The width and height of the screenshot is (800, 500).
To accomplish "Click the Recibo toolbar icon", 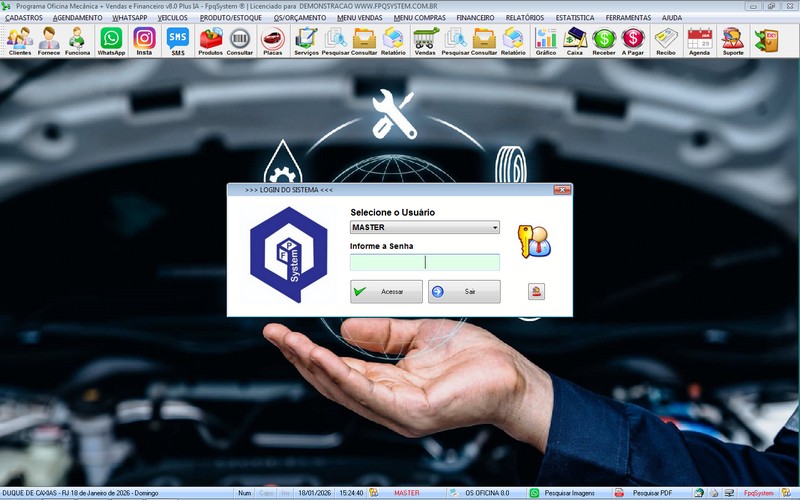I will [x=665, y=40].
